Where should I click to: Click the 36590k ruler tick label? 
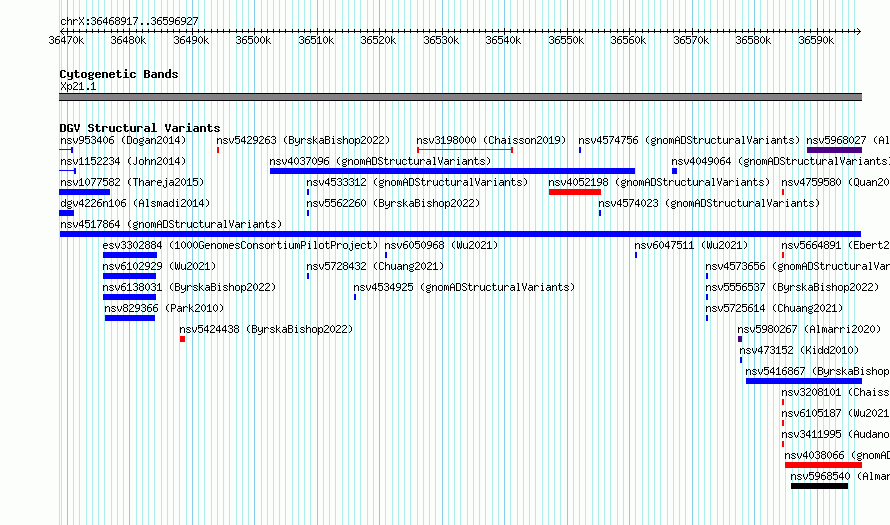[x=816, y=40]
